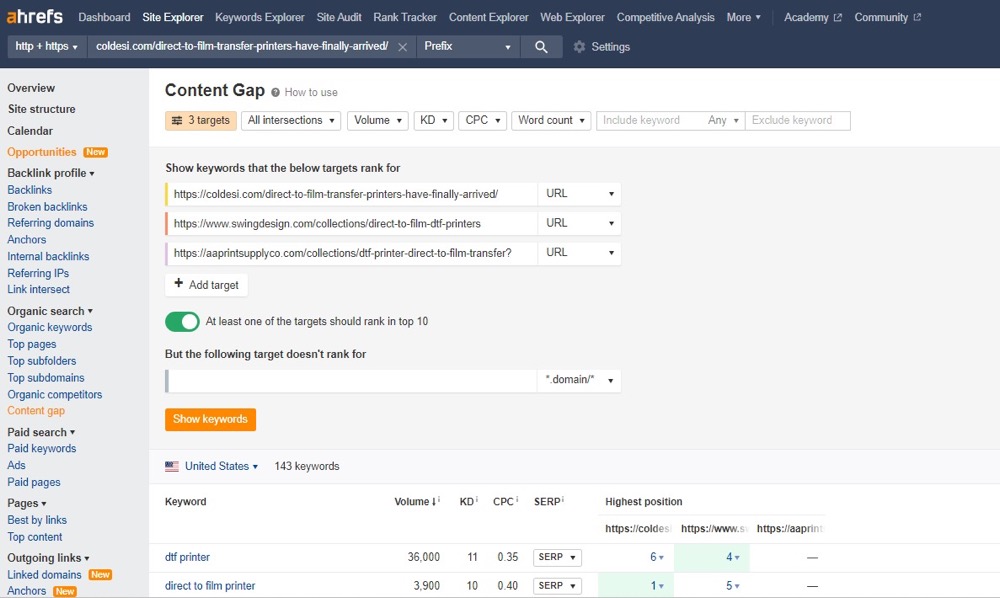Sort table by Volume column header
The height and width of the screenshot is (598, 1000).
(415, 502)
